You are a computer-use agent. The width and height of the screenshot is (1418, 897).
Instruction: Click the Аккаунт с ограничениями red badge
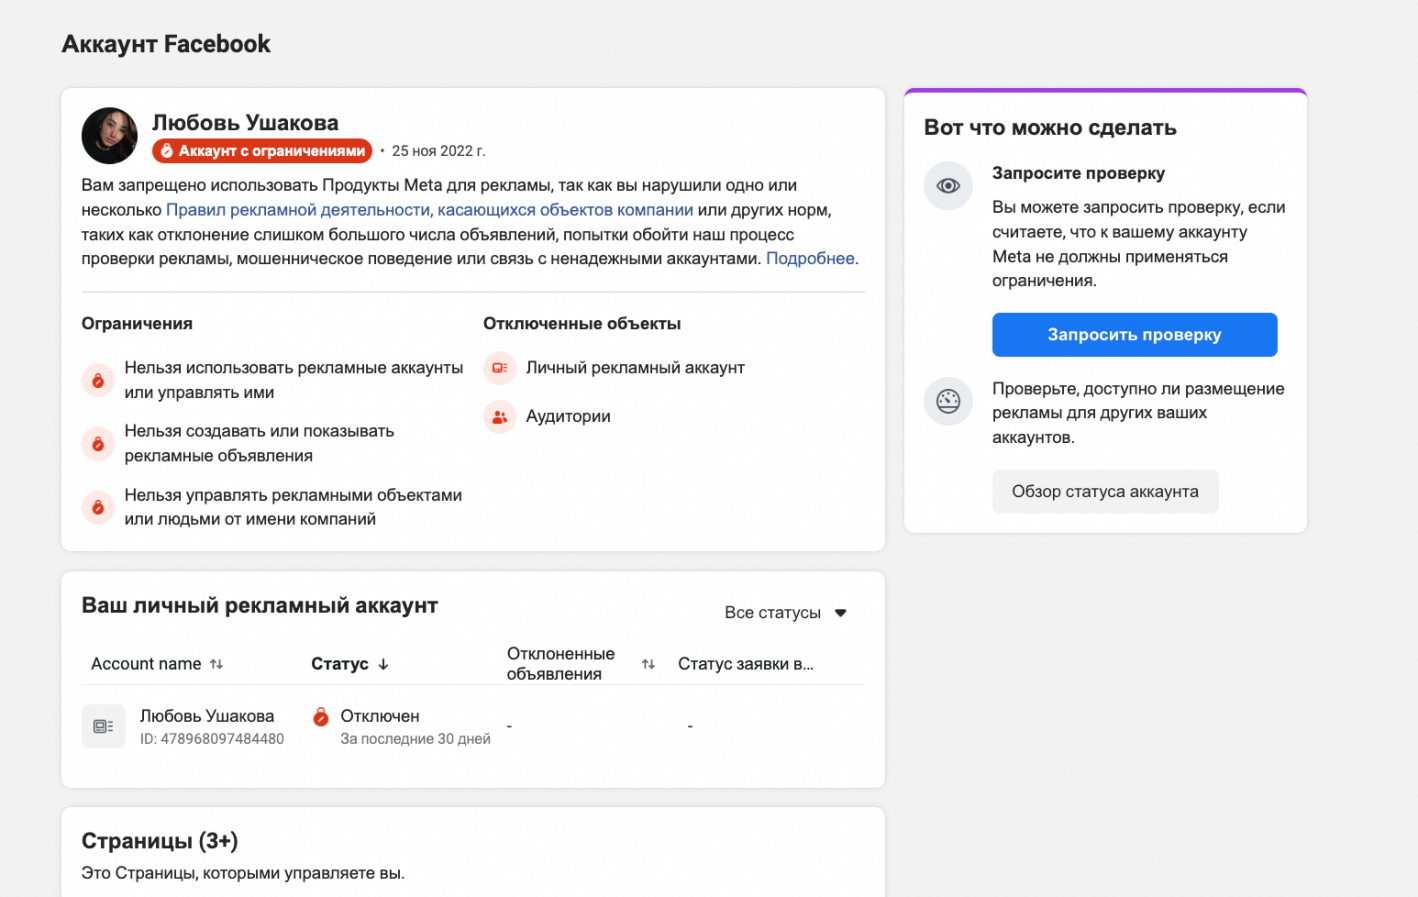pos(262,151)
